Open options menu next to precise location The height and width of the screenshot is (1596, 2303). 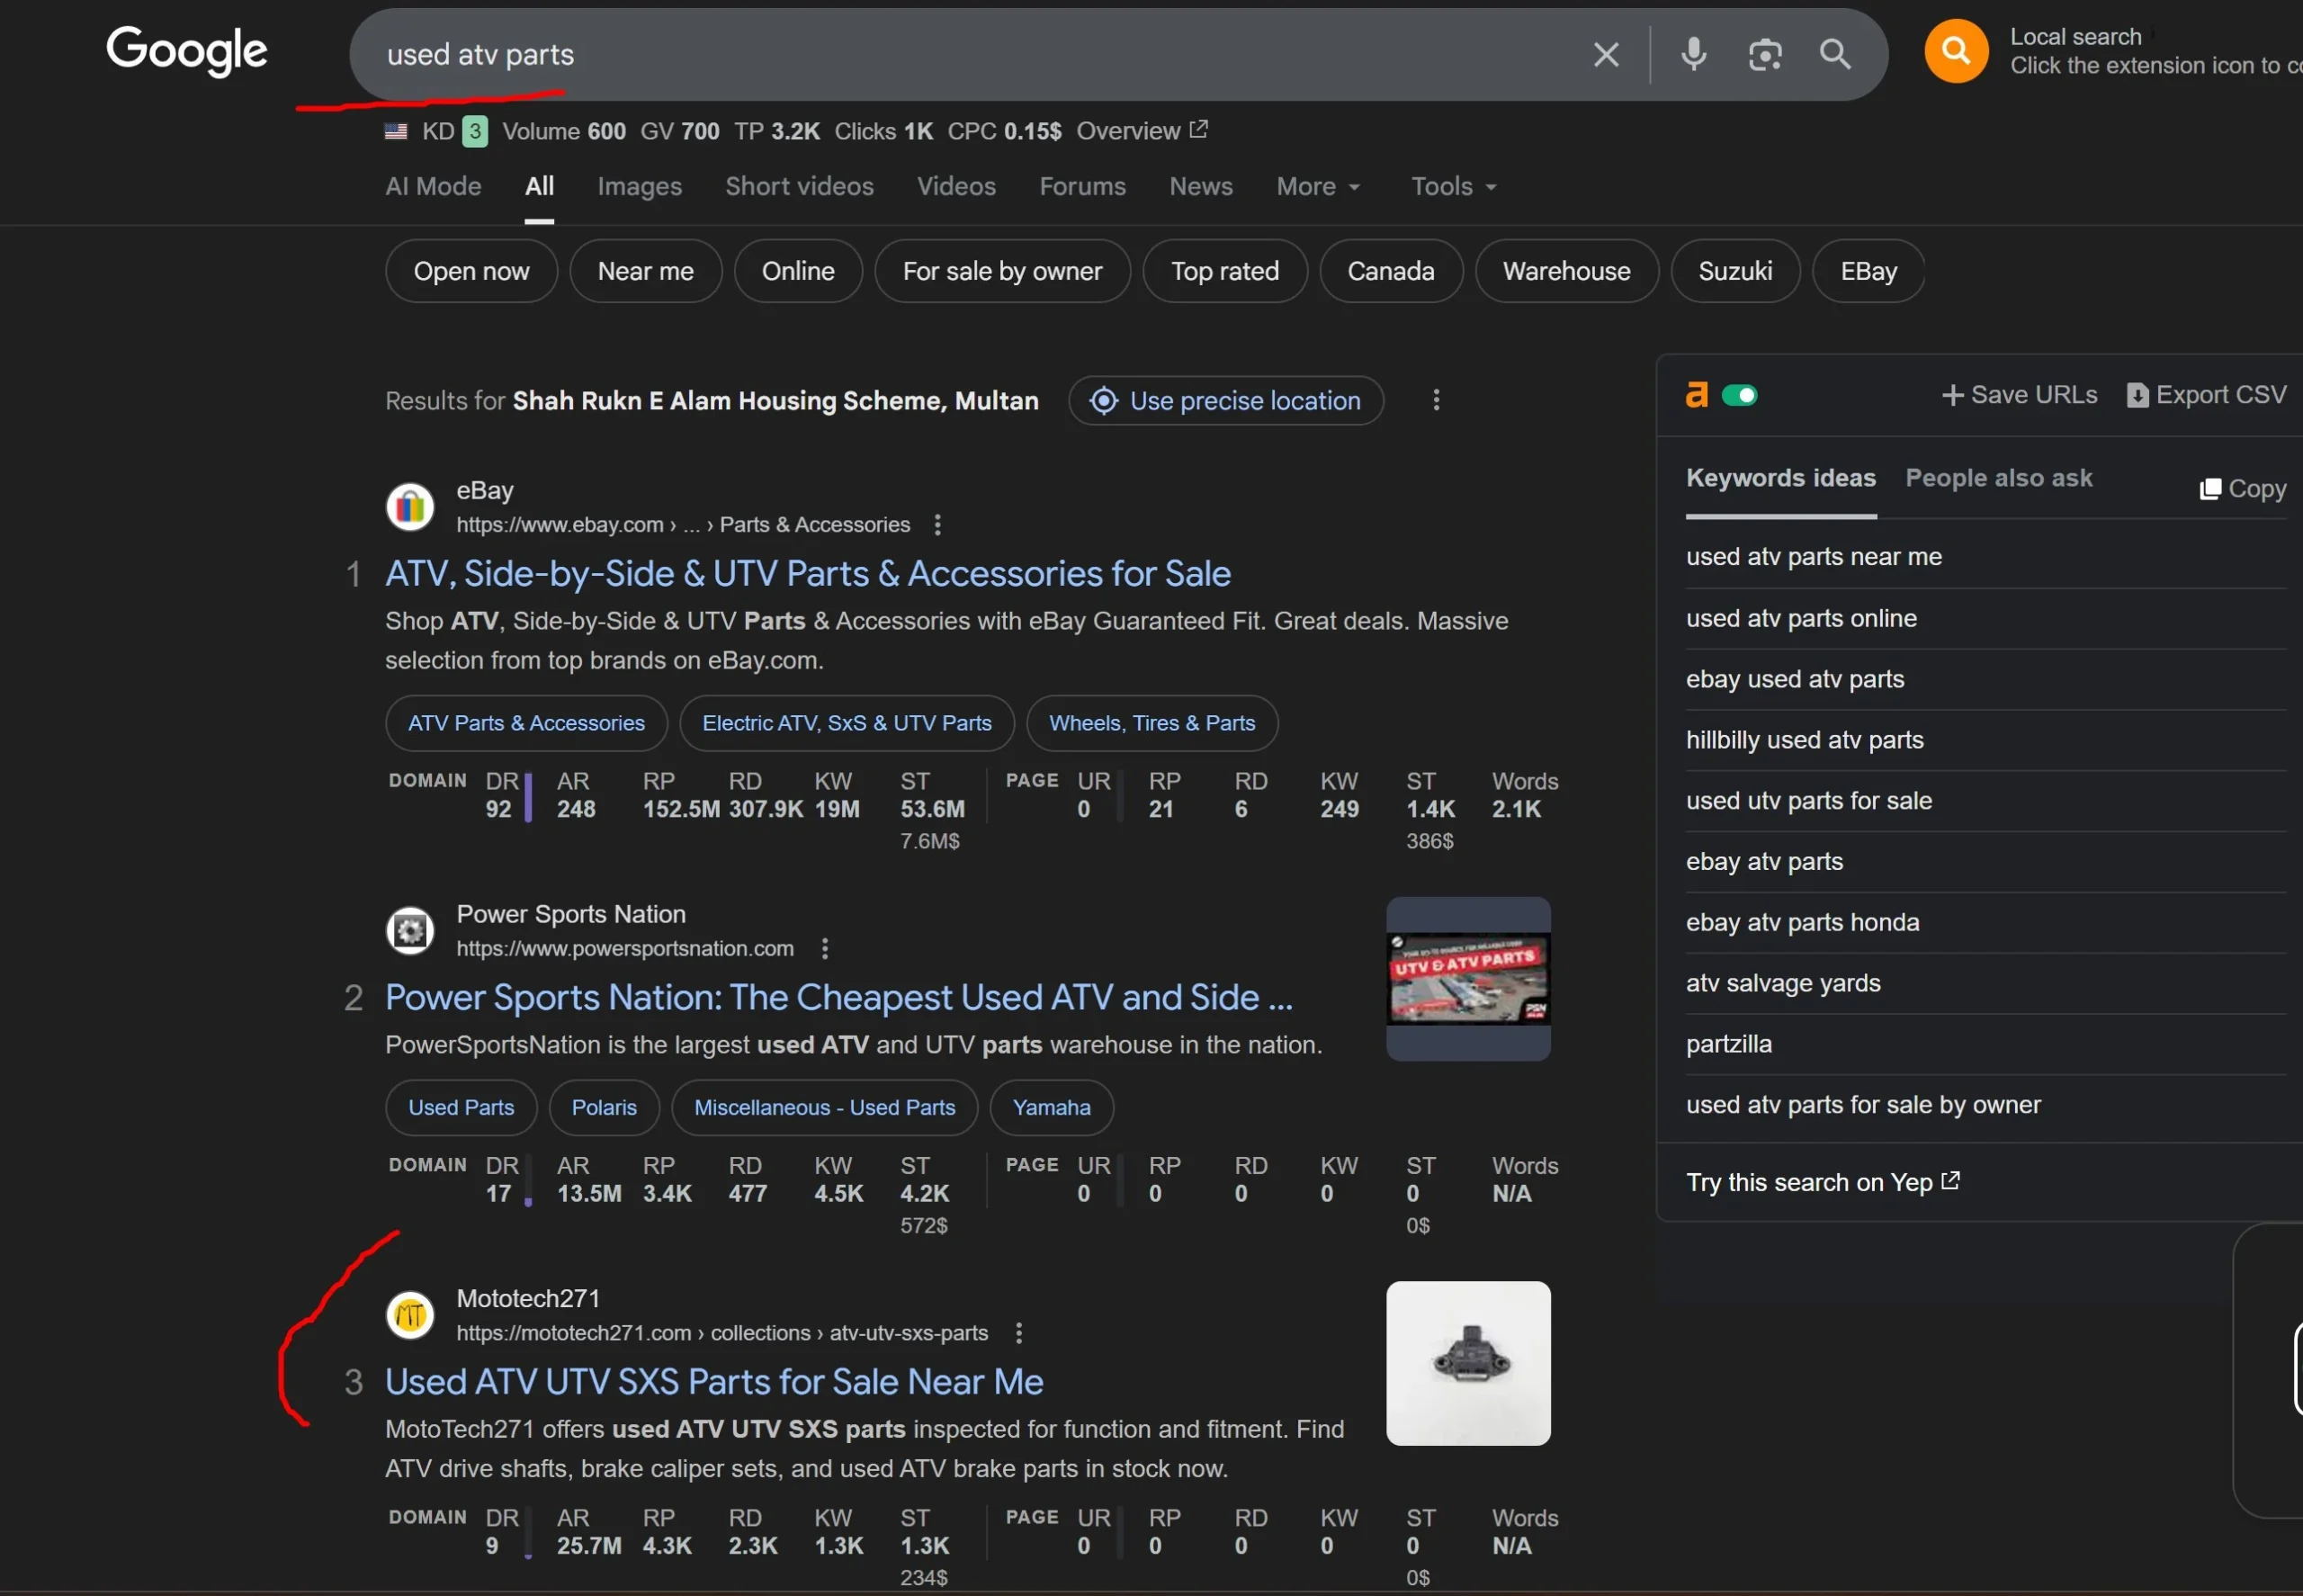tap(1436, 400)
